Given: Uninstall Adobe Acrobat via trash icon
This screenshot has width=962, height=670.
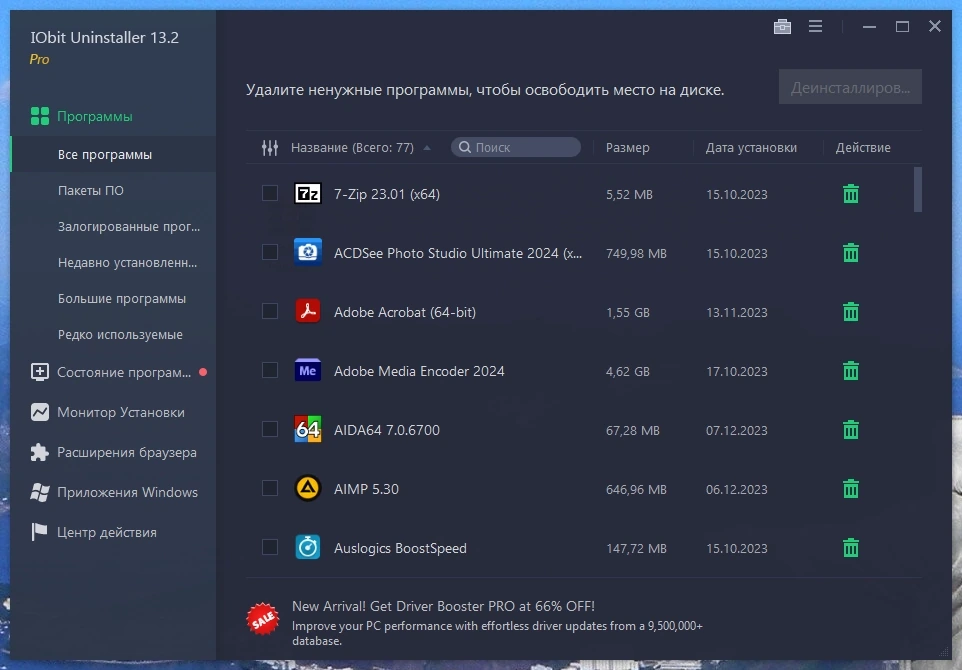Looking at the screenshot, I should [x=850, y=312].
